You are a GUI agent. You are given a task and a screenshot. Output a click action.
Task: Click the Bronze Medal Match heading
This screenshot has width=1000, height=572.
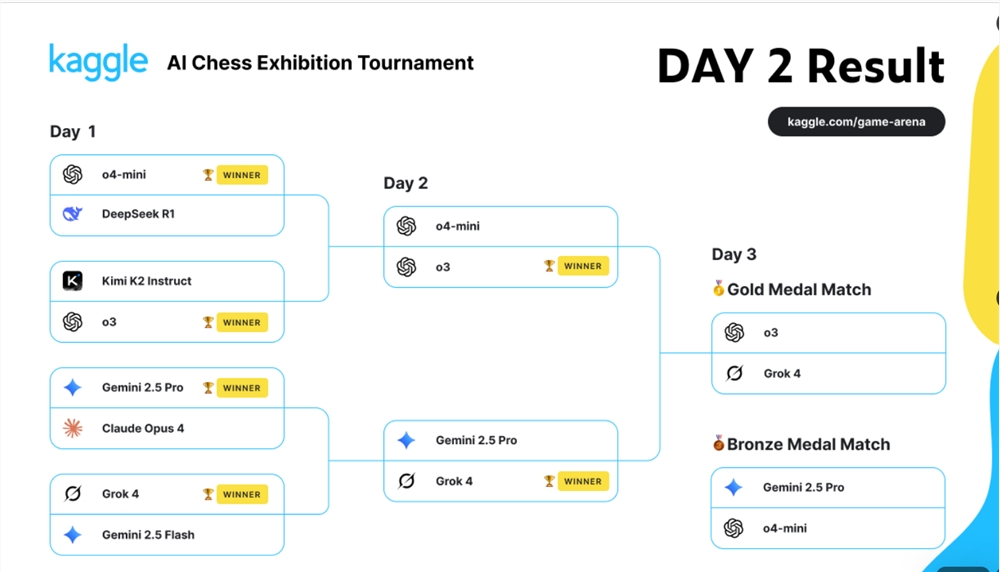808,444
